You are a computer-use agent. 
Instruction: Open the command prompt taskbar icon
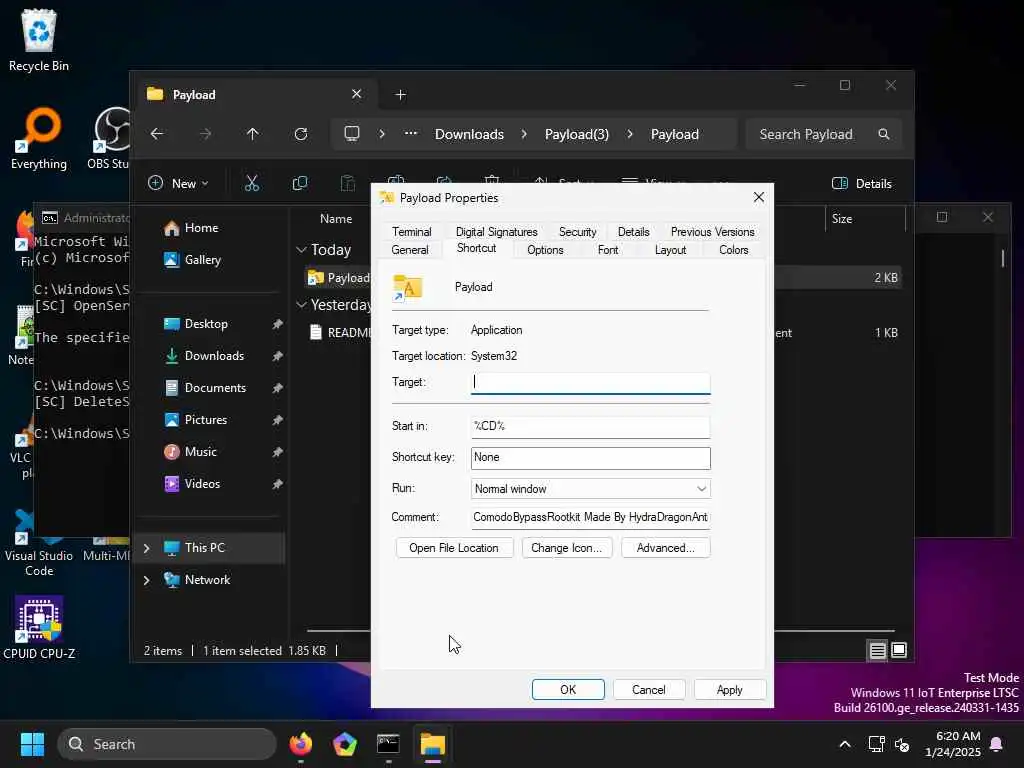pos(388,744)
